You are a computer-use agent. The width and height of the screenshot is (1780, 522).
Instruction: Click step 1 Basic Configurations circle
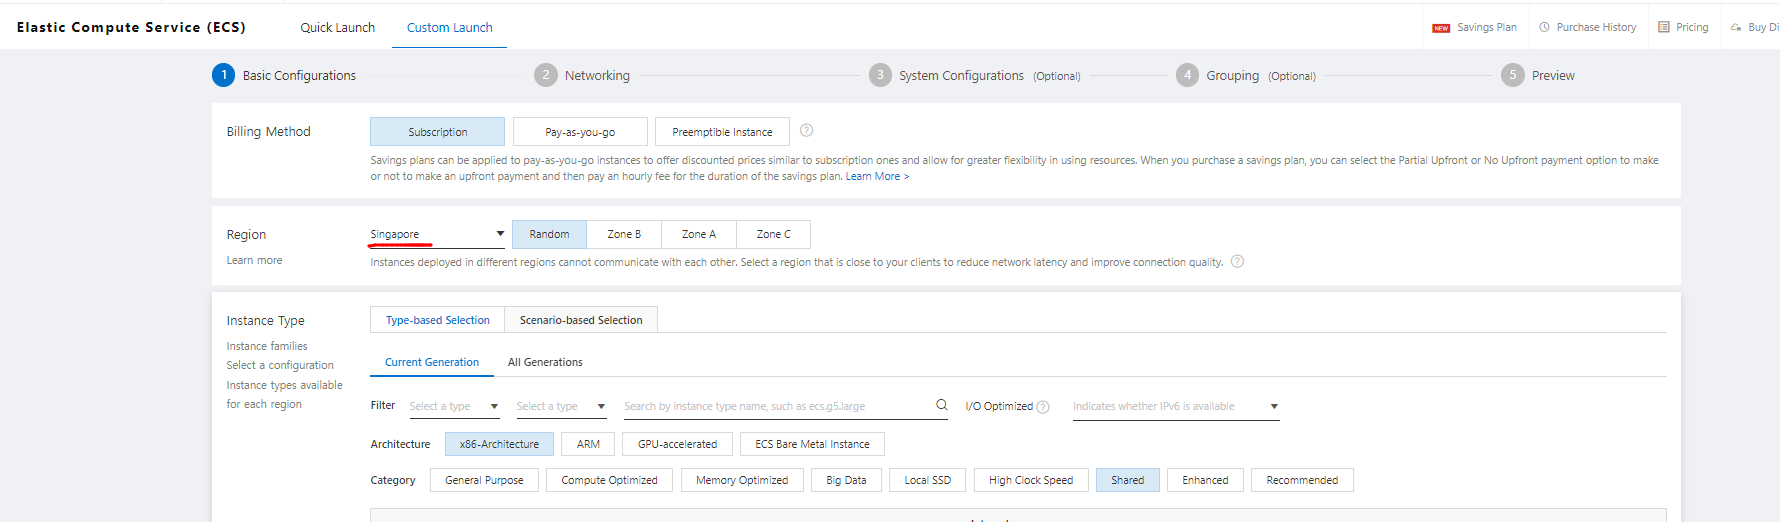tap(223, 75)
